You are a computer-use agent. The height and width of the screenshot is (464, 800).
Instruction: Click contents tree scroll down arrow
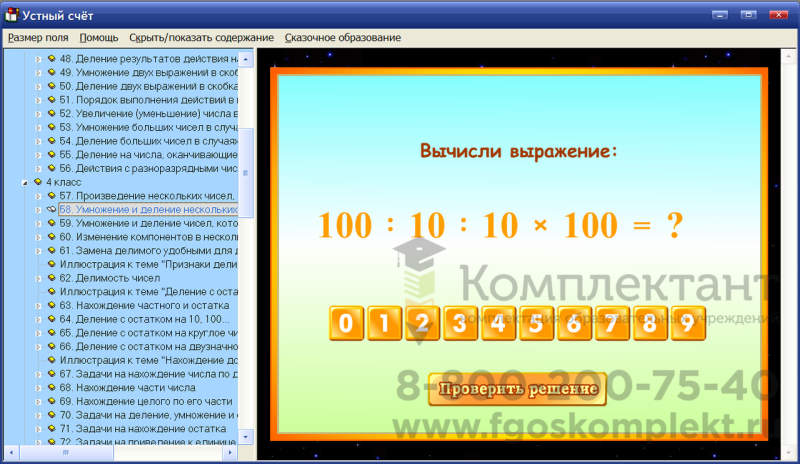coord(246,437)
